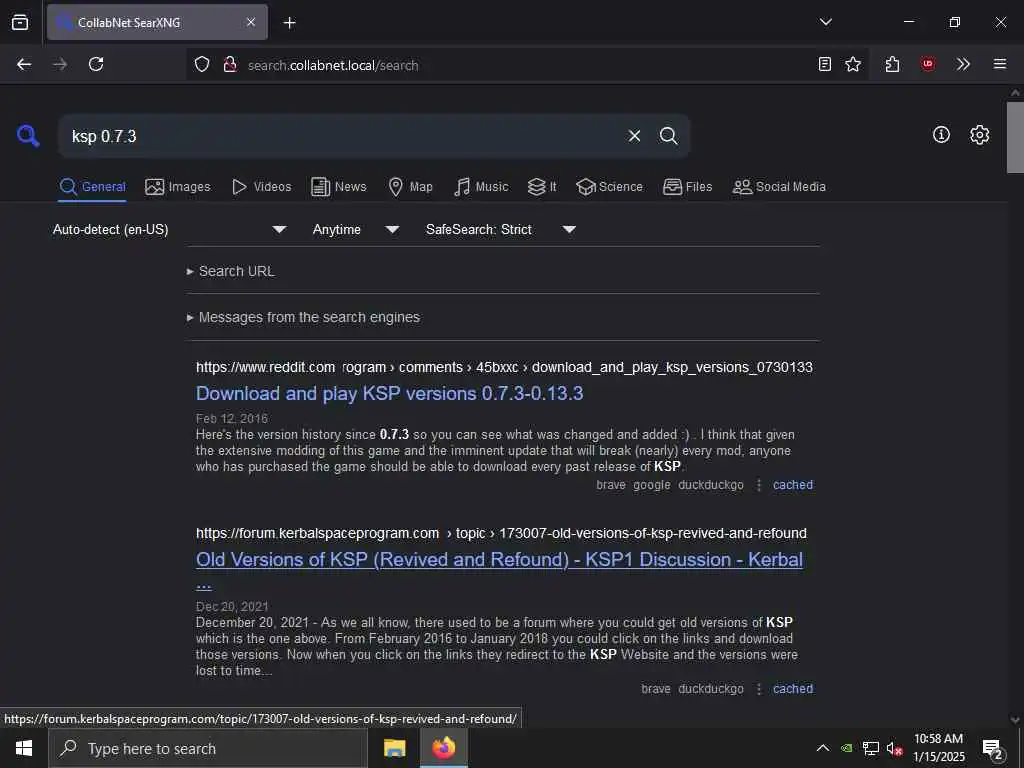Open Anytime time range dropdown
The width and height of the screenshot is (1024, 768).
pos(356,229)
